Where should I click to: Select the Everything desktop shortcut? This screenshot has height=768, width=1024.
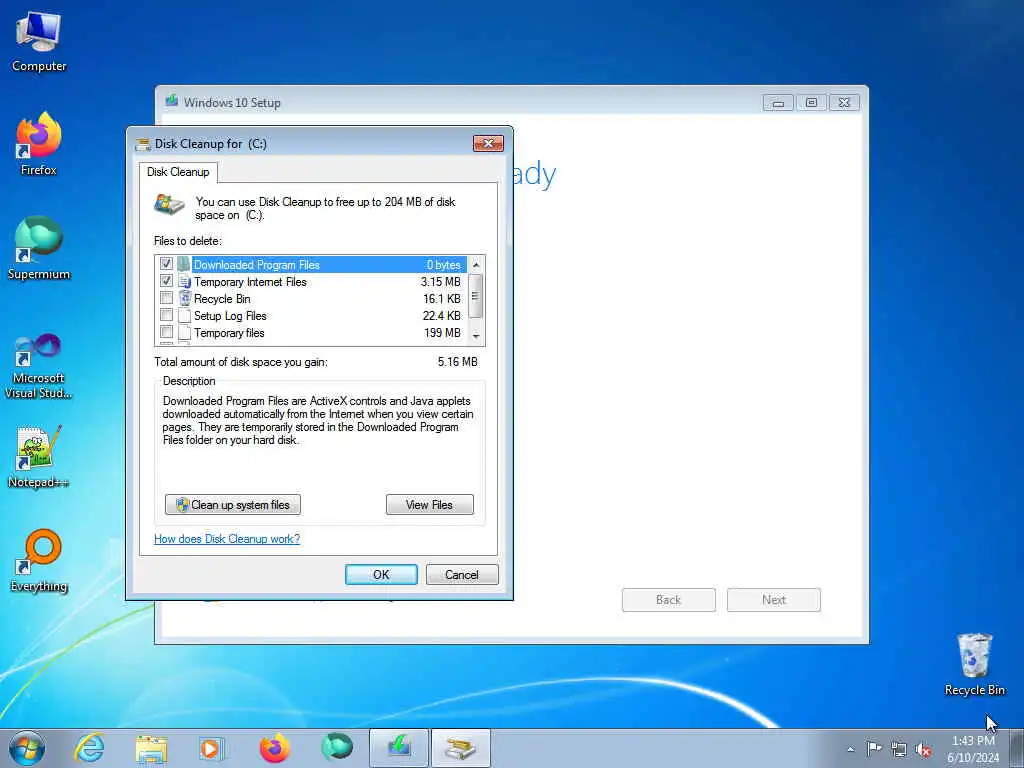[x=39, y=560]
